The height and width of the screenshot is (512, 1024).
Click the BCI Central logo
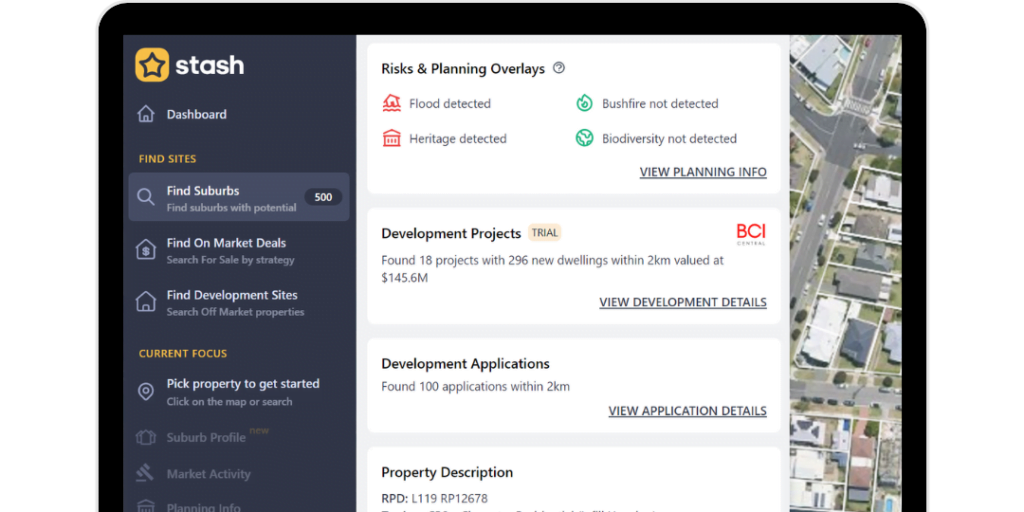click(750, 234)
